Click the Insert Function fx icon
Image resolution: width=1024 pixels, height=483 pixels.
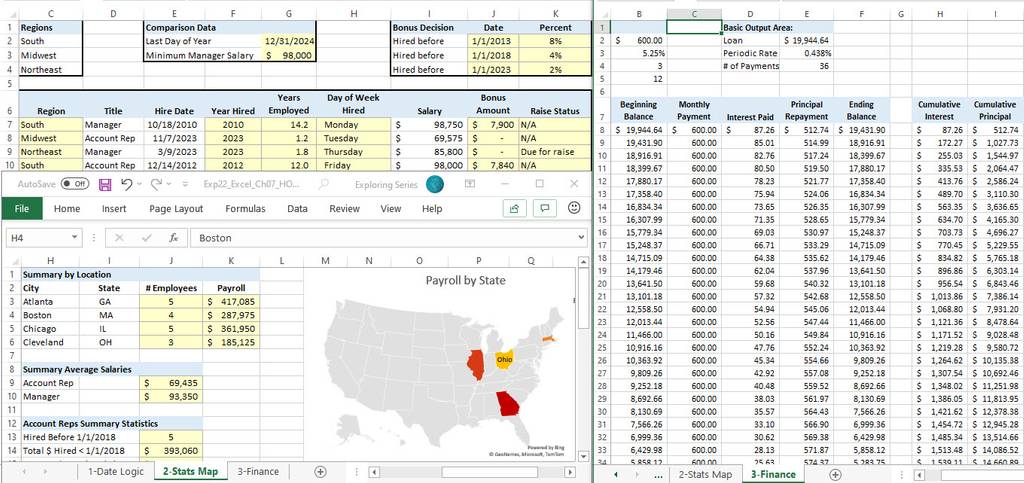[174, 238]
